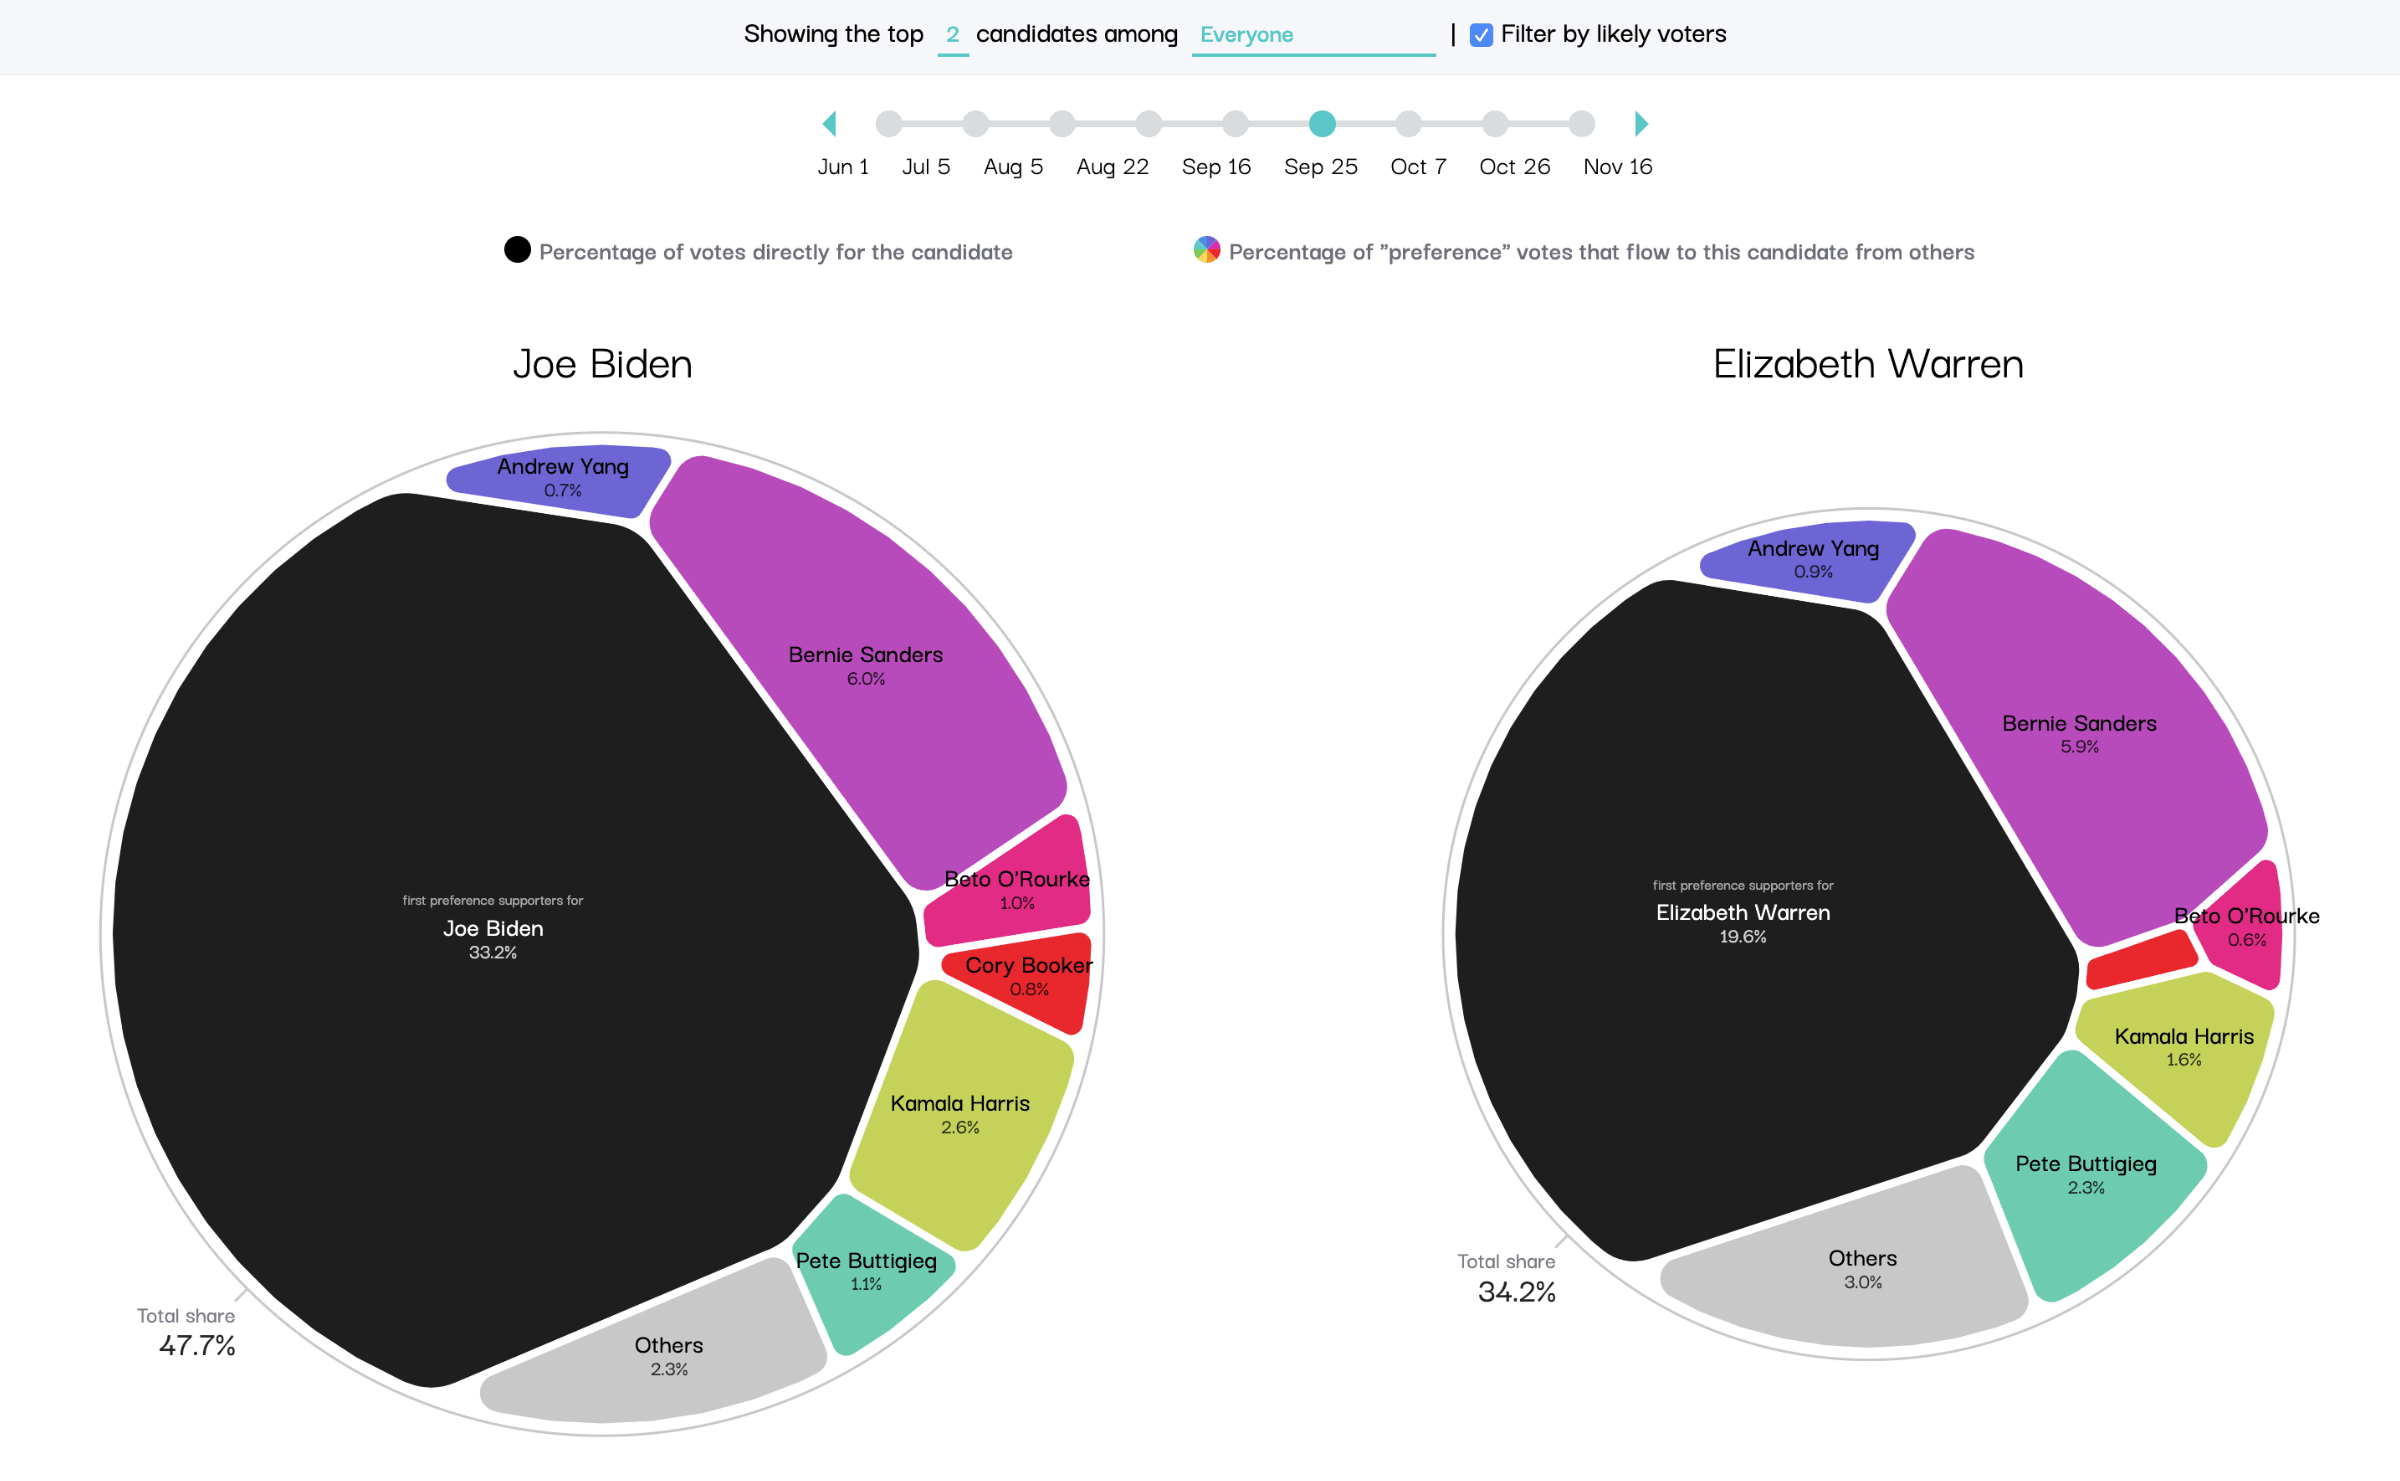Select the Aug 22 timeline dot
Screen dimensions: 2400x1481
[1148, 124]
